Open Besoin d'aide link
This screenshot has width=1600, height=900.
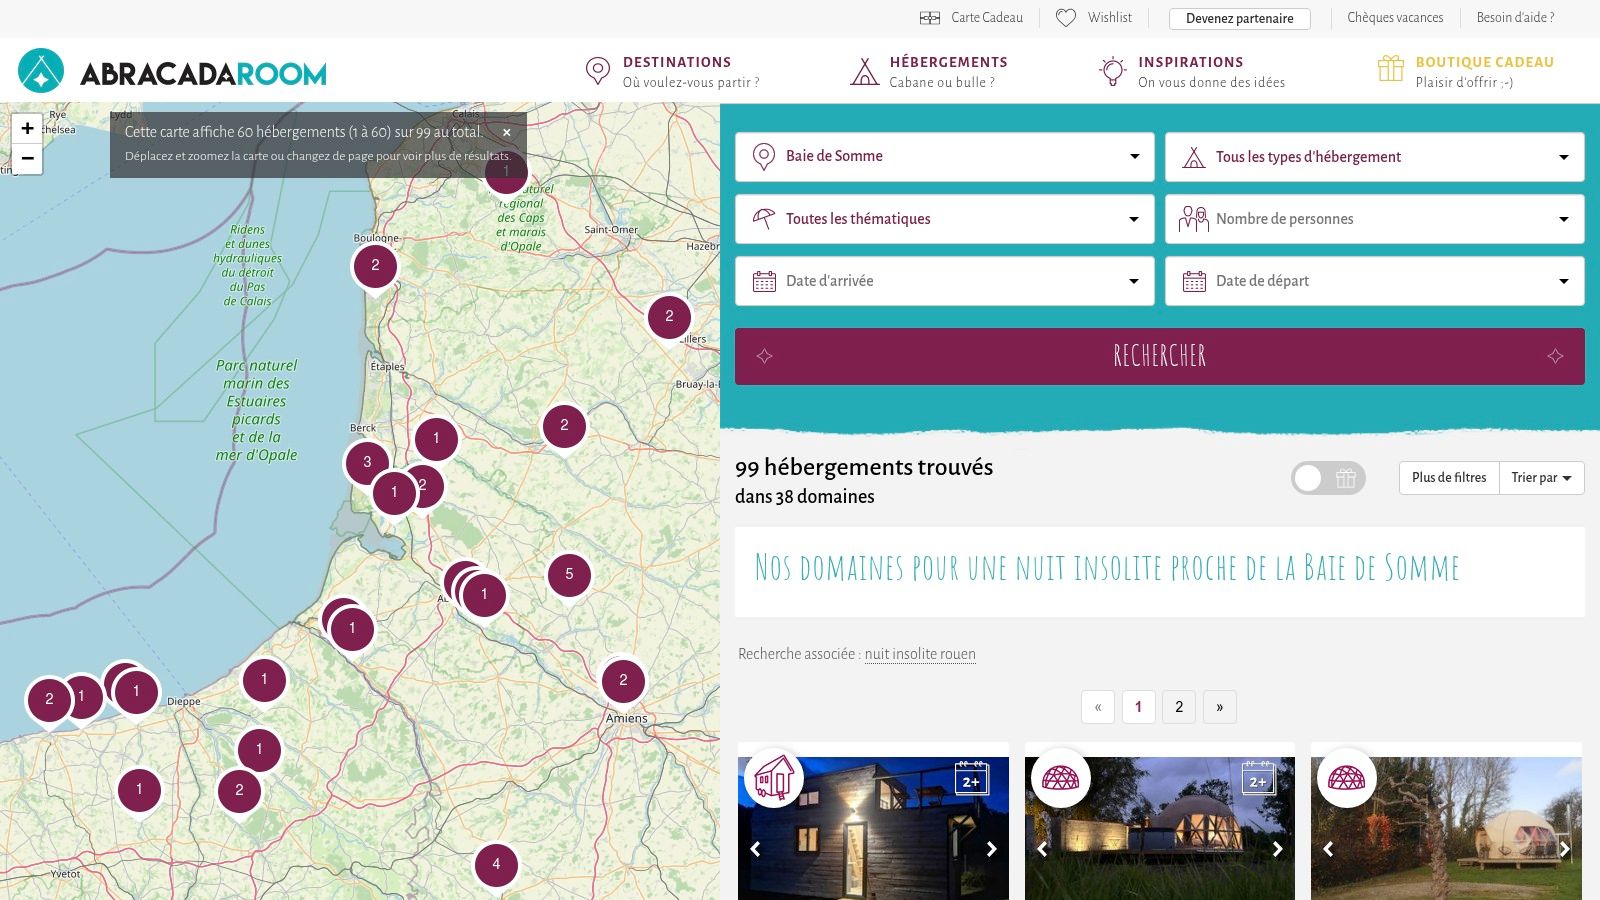[x=1515, y=18]
